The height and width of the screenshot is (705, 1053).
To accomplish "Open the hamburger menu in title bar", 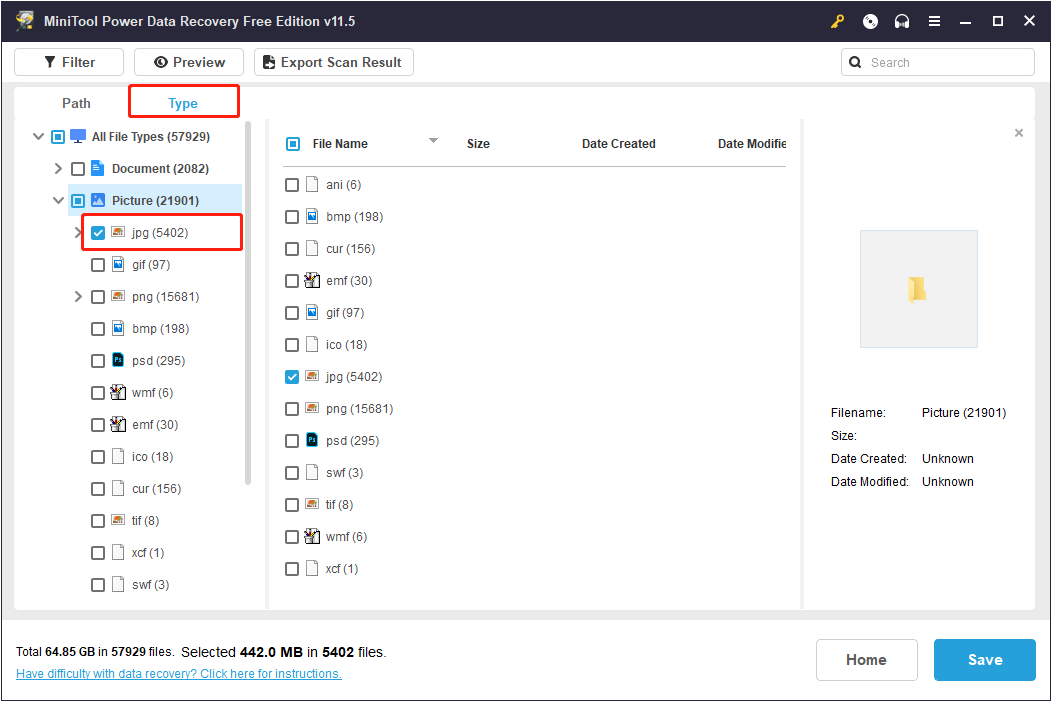I will [x=934, y=22].
